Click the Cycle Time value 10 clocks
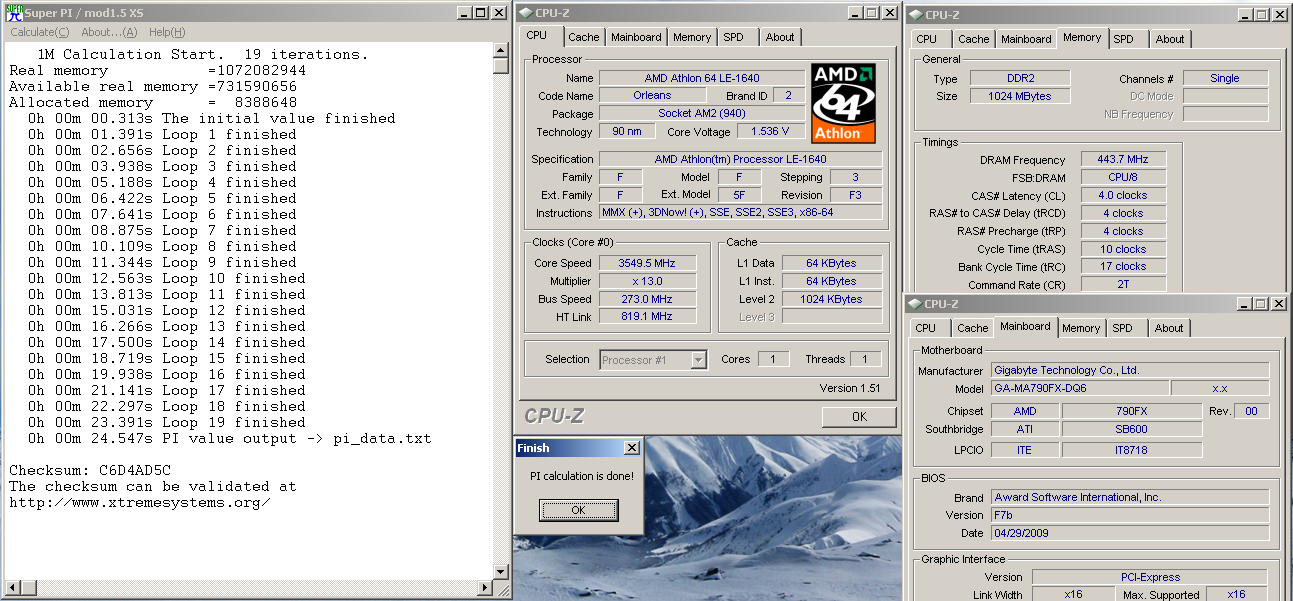Viewport: 1293px width, 601px height. tap(1123, 249)
